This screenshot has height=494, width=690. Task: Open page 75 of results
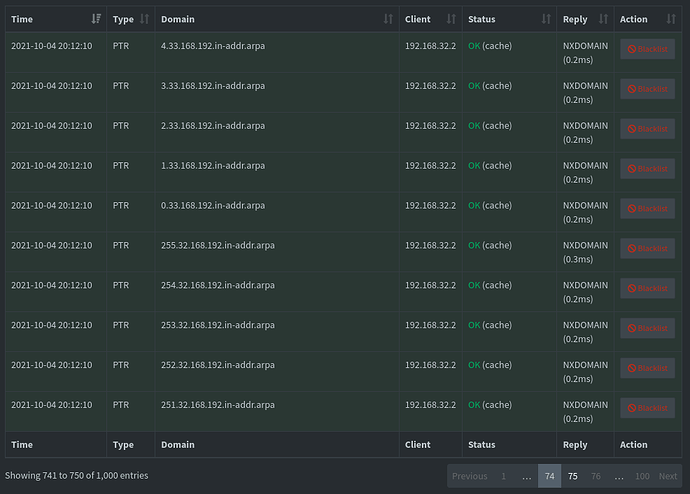573,476
